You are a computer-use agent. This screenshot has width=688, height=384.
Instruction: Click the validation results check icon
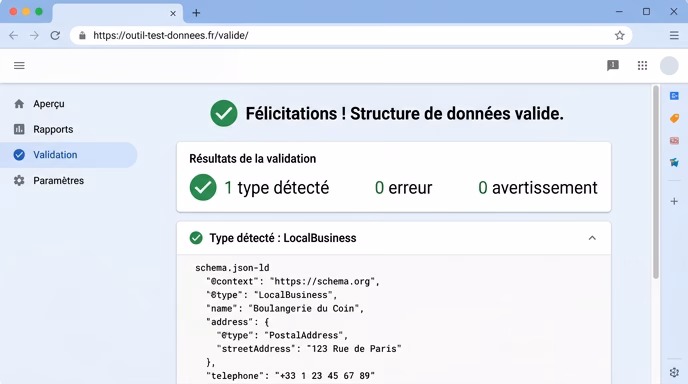coord(203,187)
